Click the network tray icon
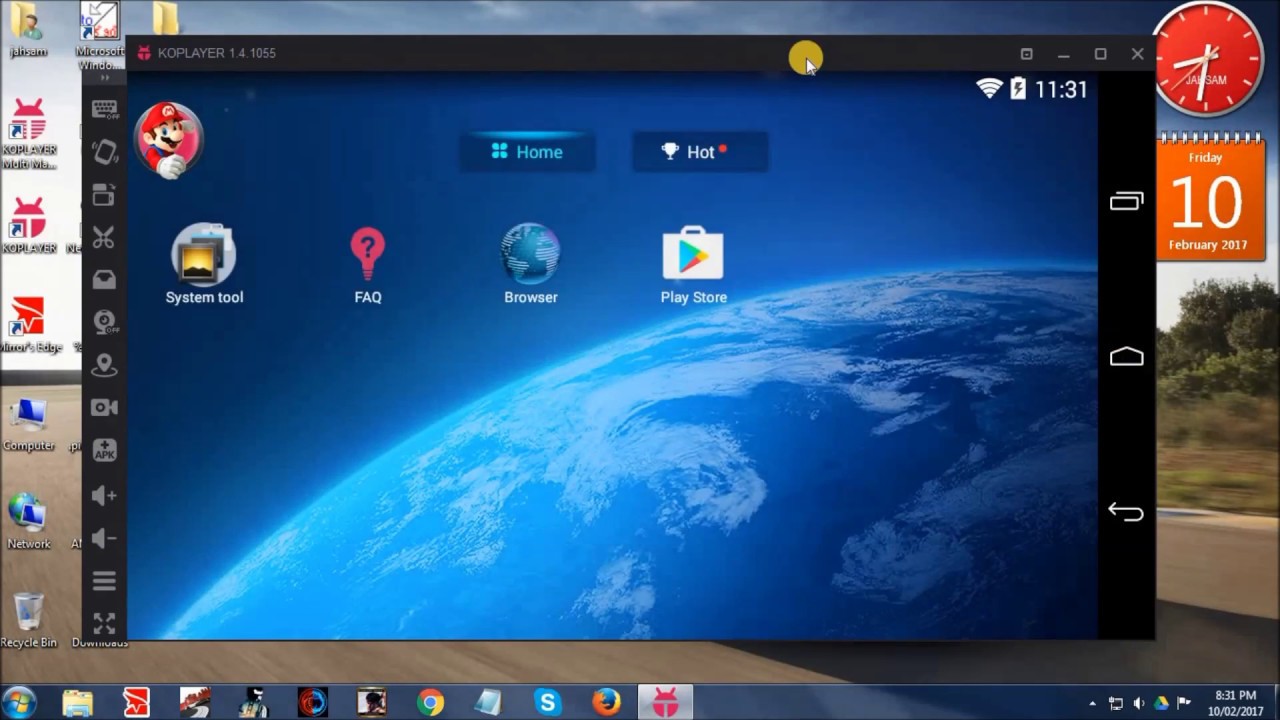Screen dimensions: 1280x720 point(1116,703)
